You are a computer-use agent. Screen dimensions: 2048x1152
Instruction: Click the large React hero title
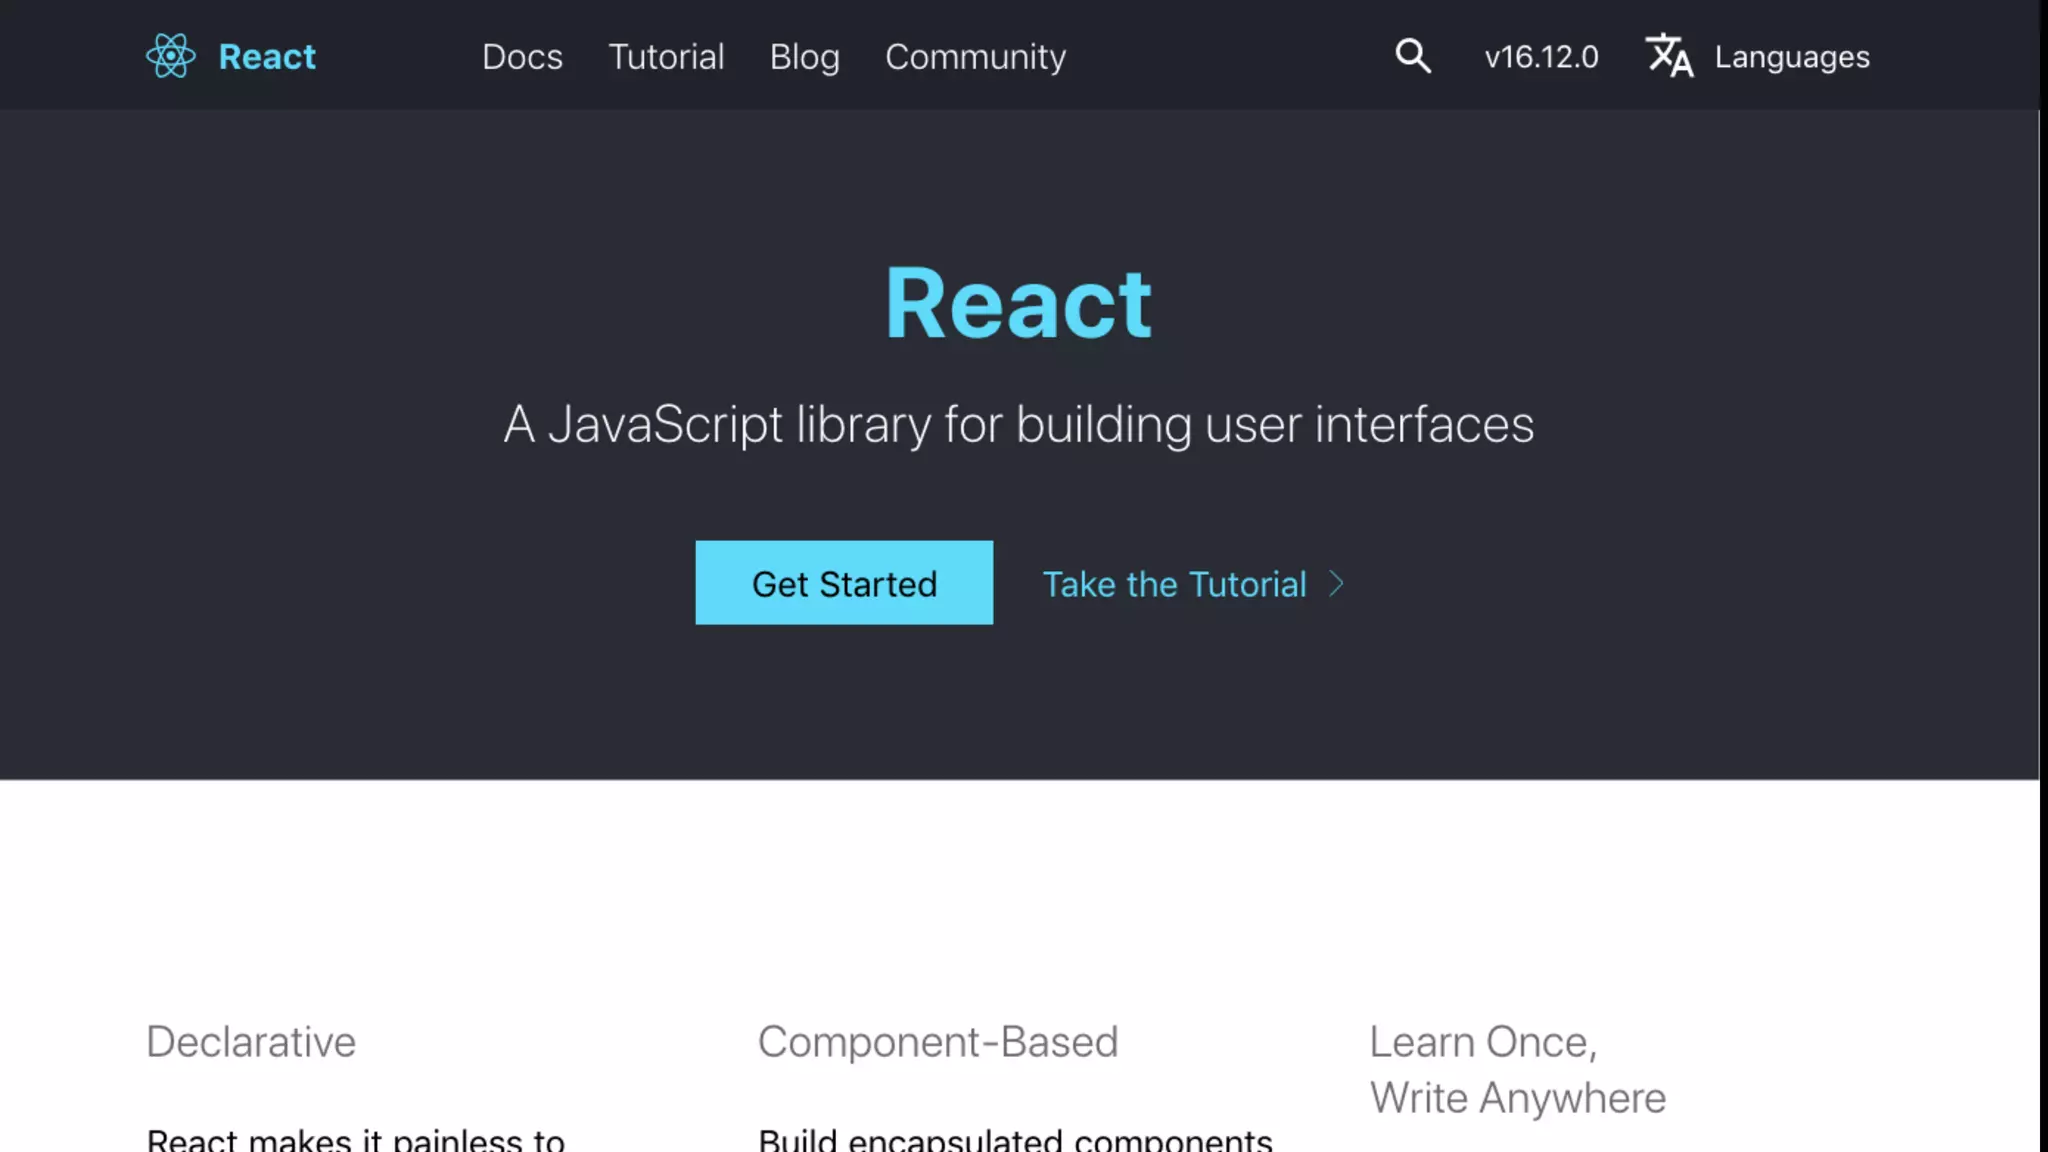1018,304
